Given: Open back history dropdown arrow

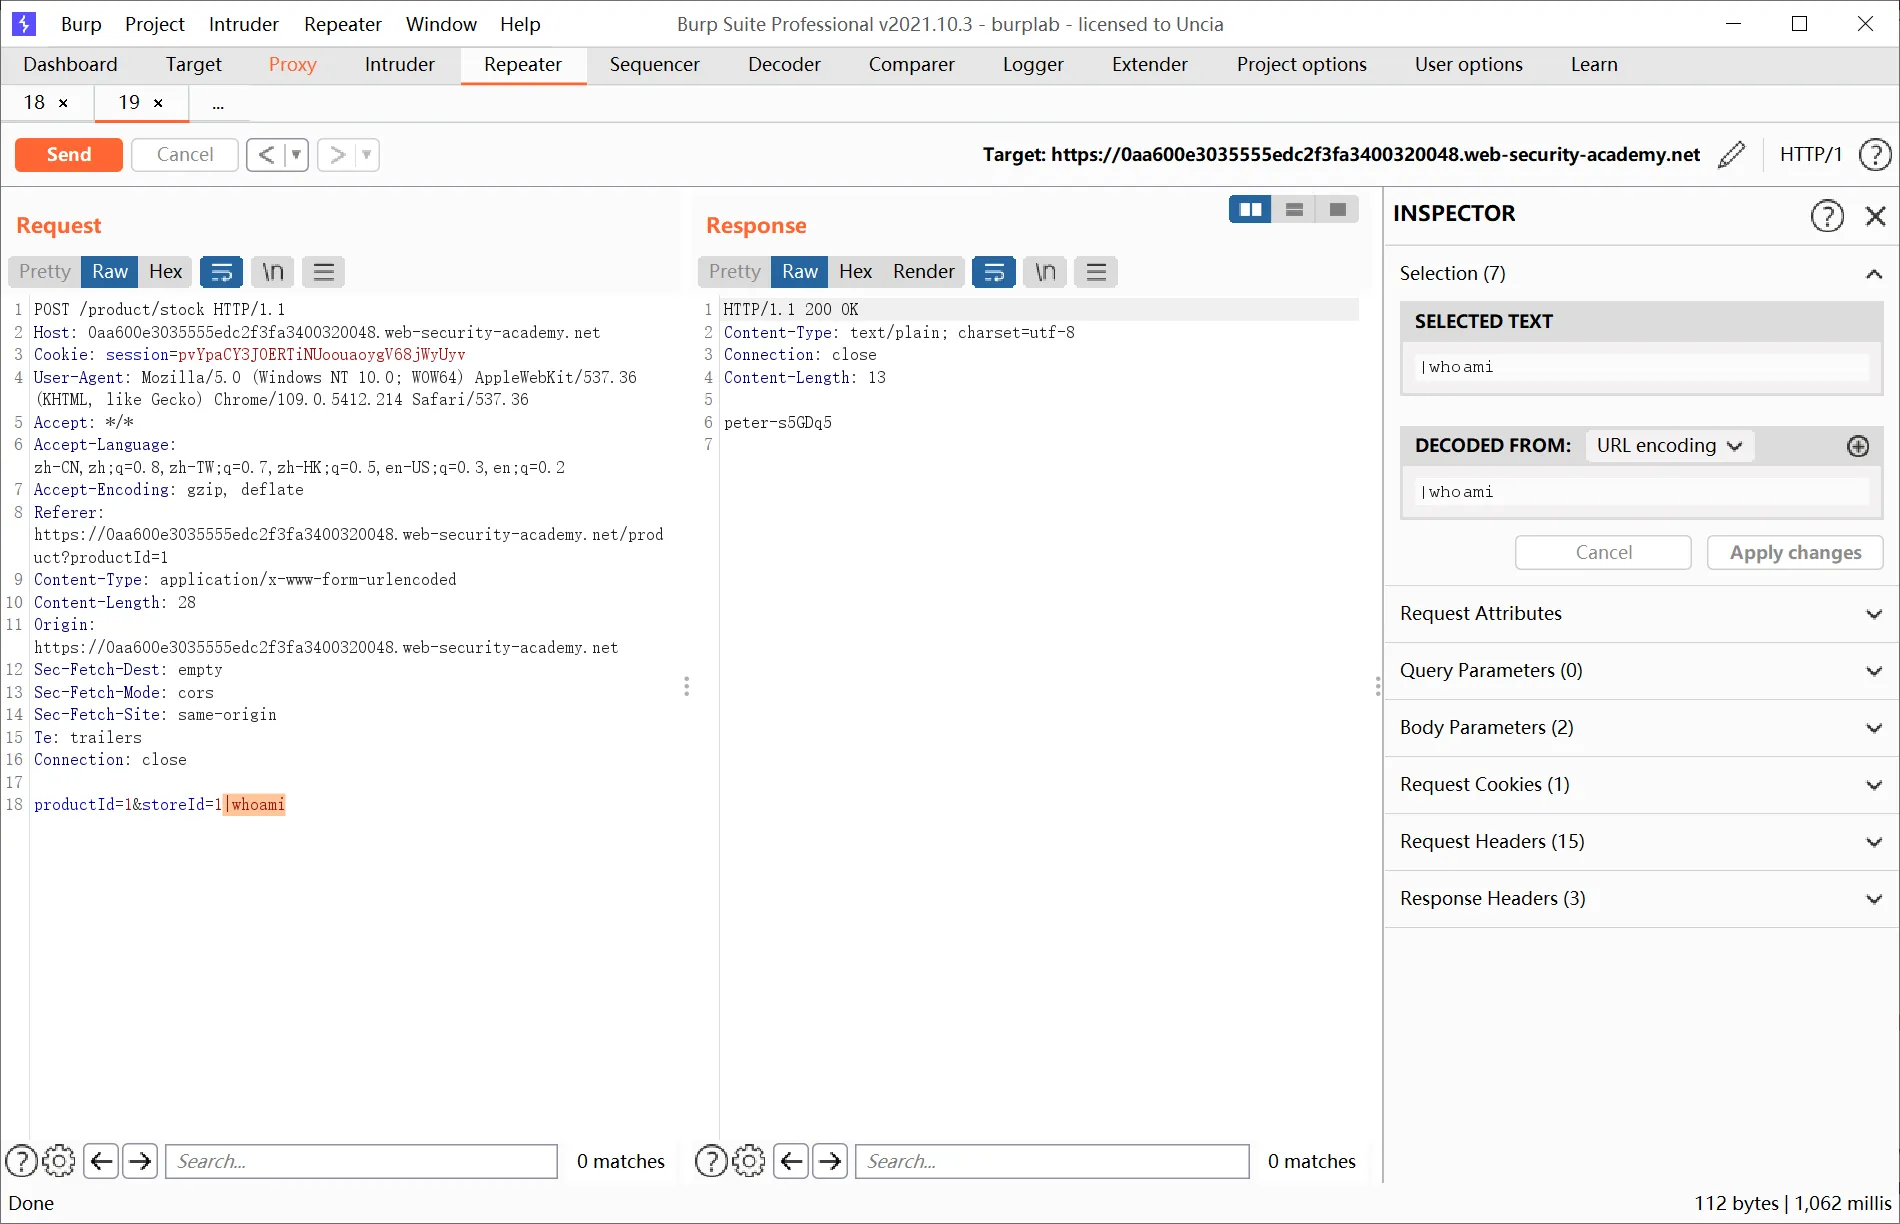Looking at the screenshot, I should point(296,154).
